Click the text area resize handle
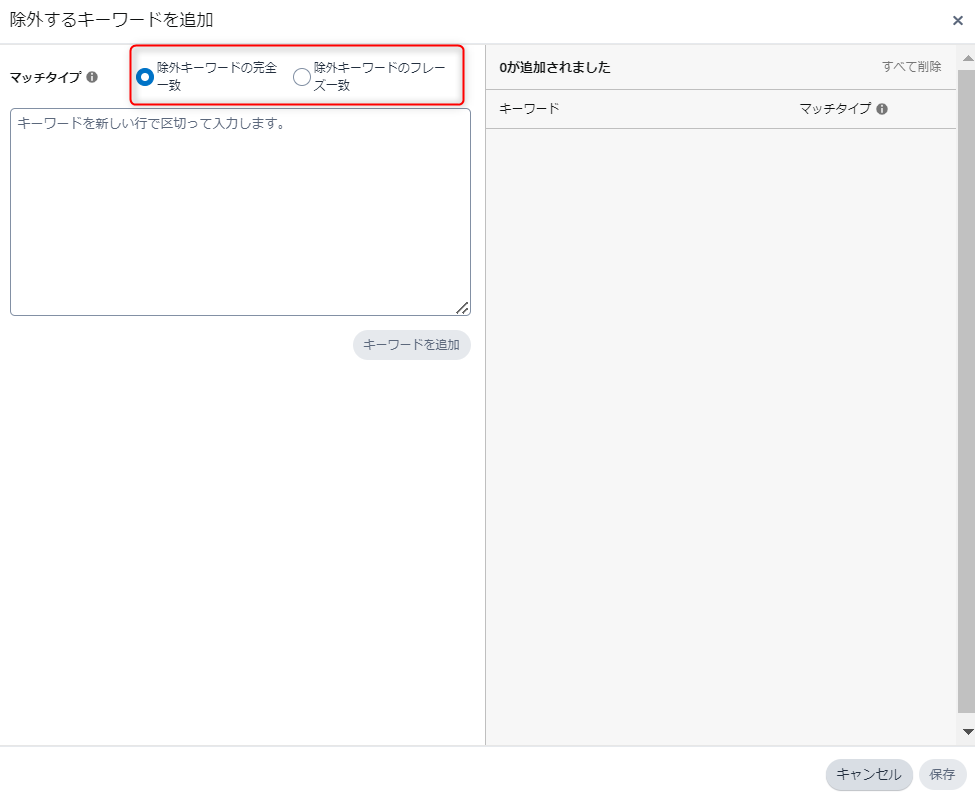 click(462, 308)
